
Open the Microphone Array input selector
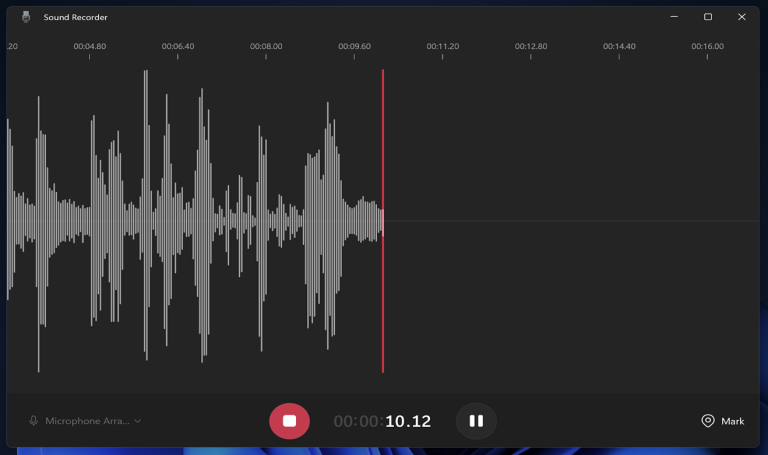87,421
